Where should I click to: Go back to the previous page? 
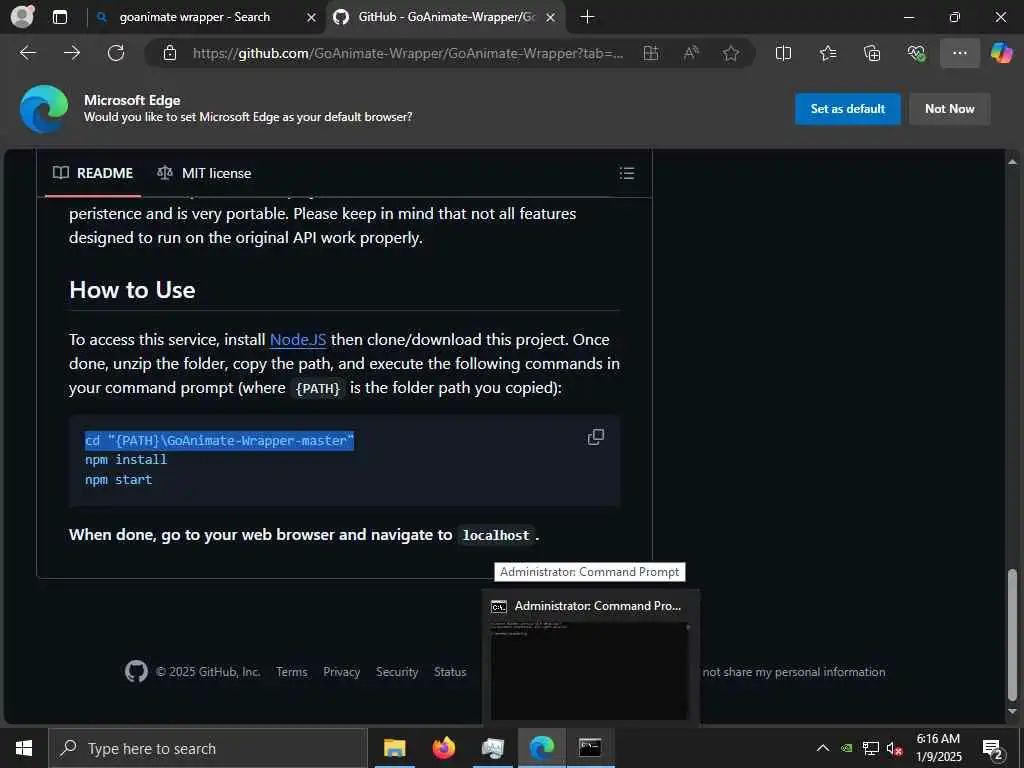coord(28,53)
